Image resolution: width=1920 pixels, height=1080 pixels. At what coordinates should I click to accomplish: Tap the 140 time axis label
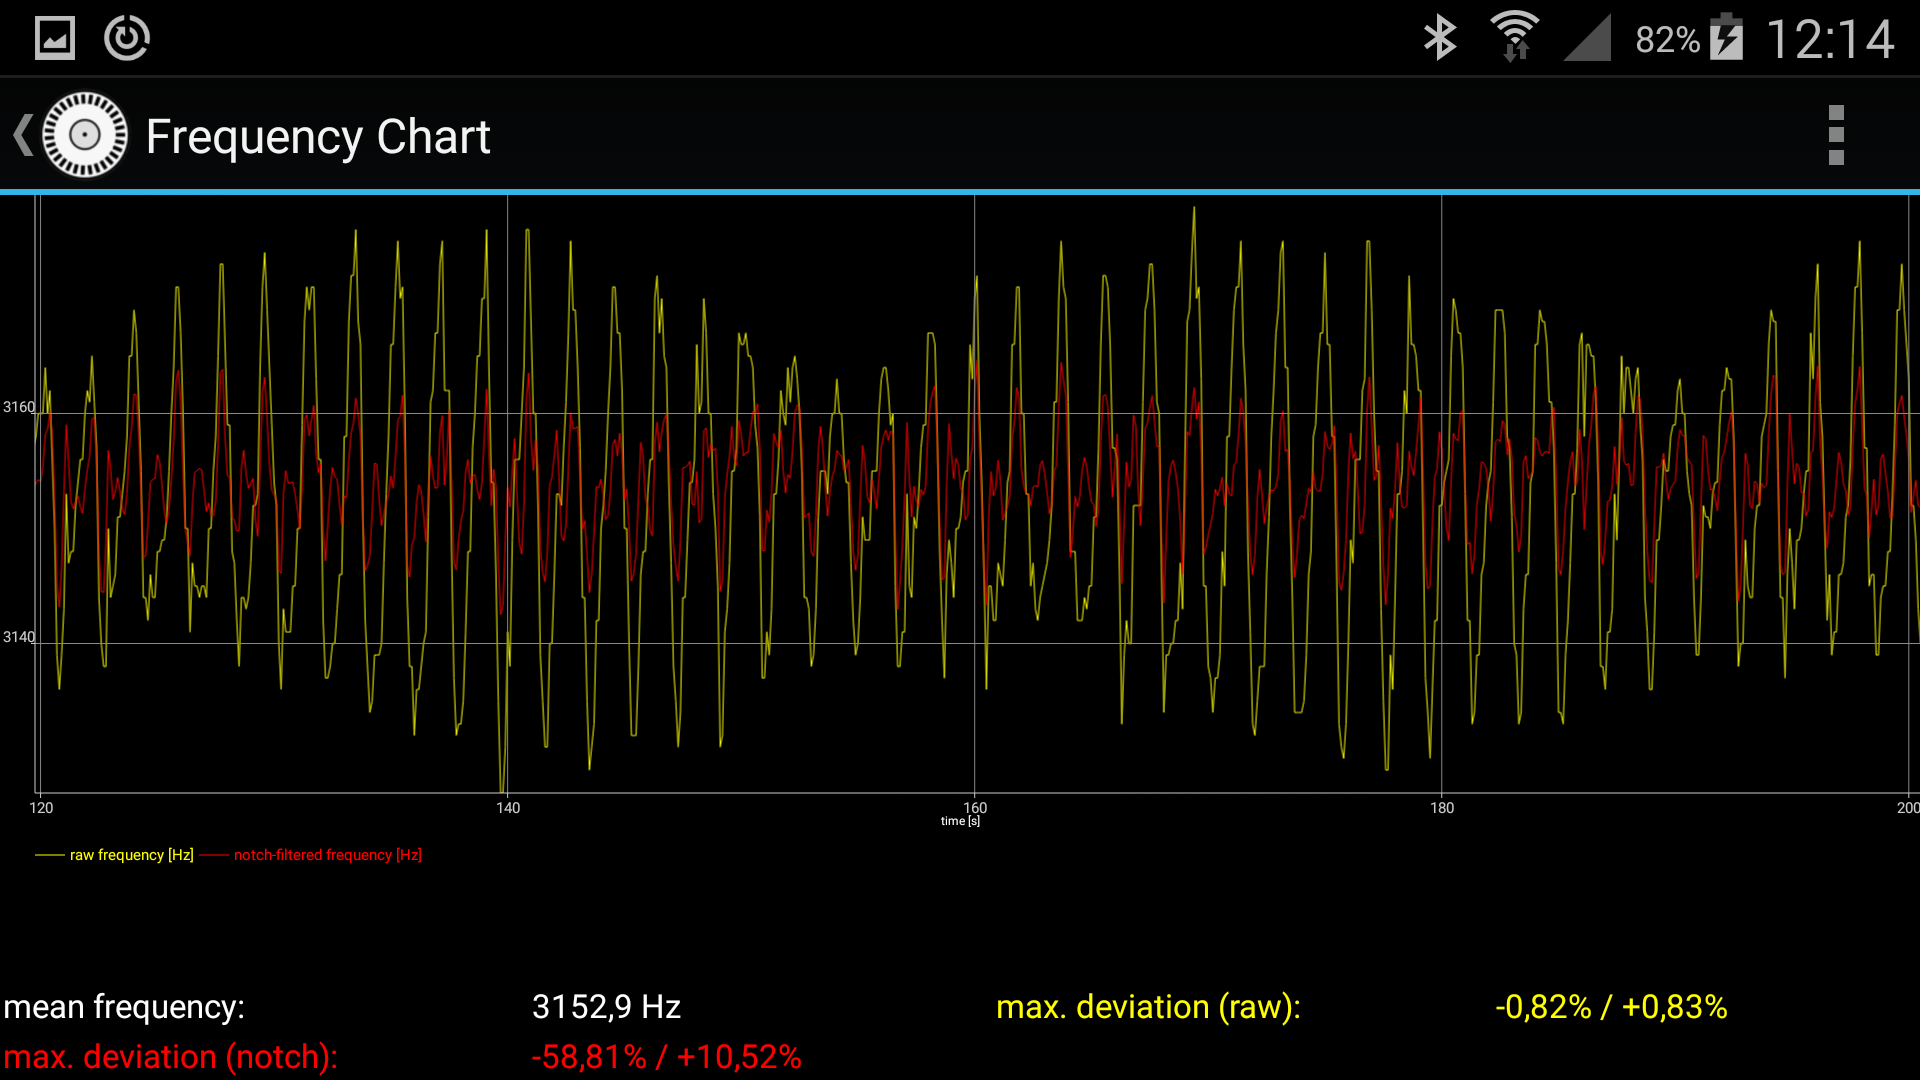508,808
